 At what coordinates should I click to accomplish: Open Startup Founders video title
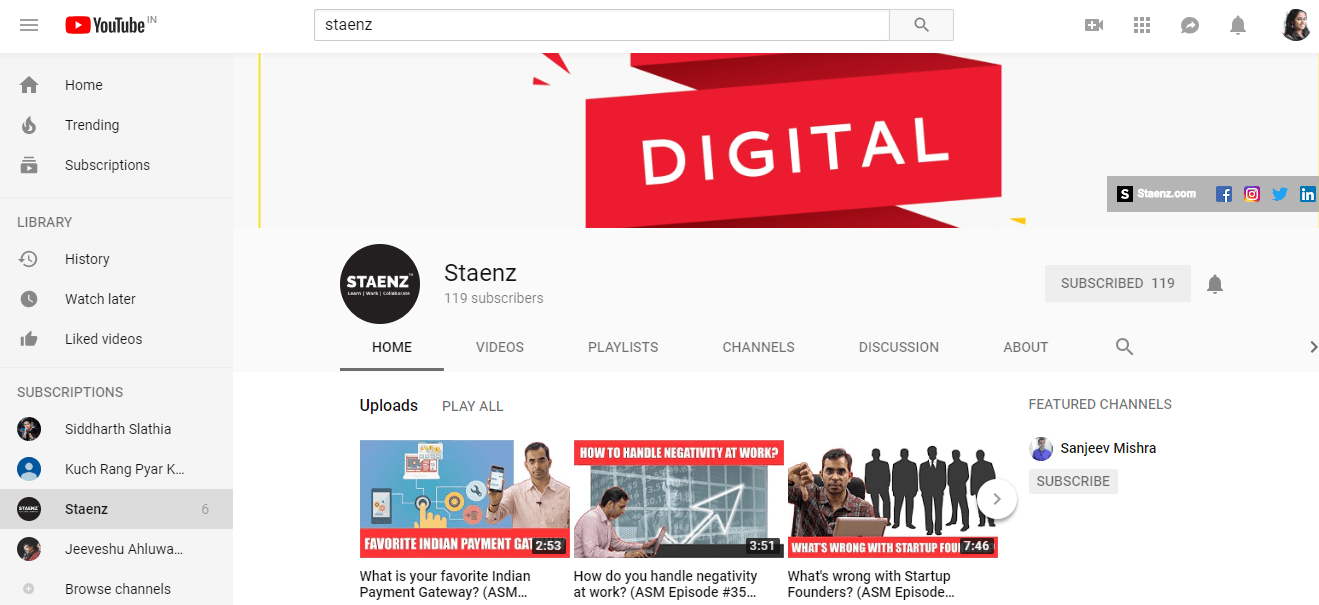point(870,584)
